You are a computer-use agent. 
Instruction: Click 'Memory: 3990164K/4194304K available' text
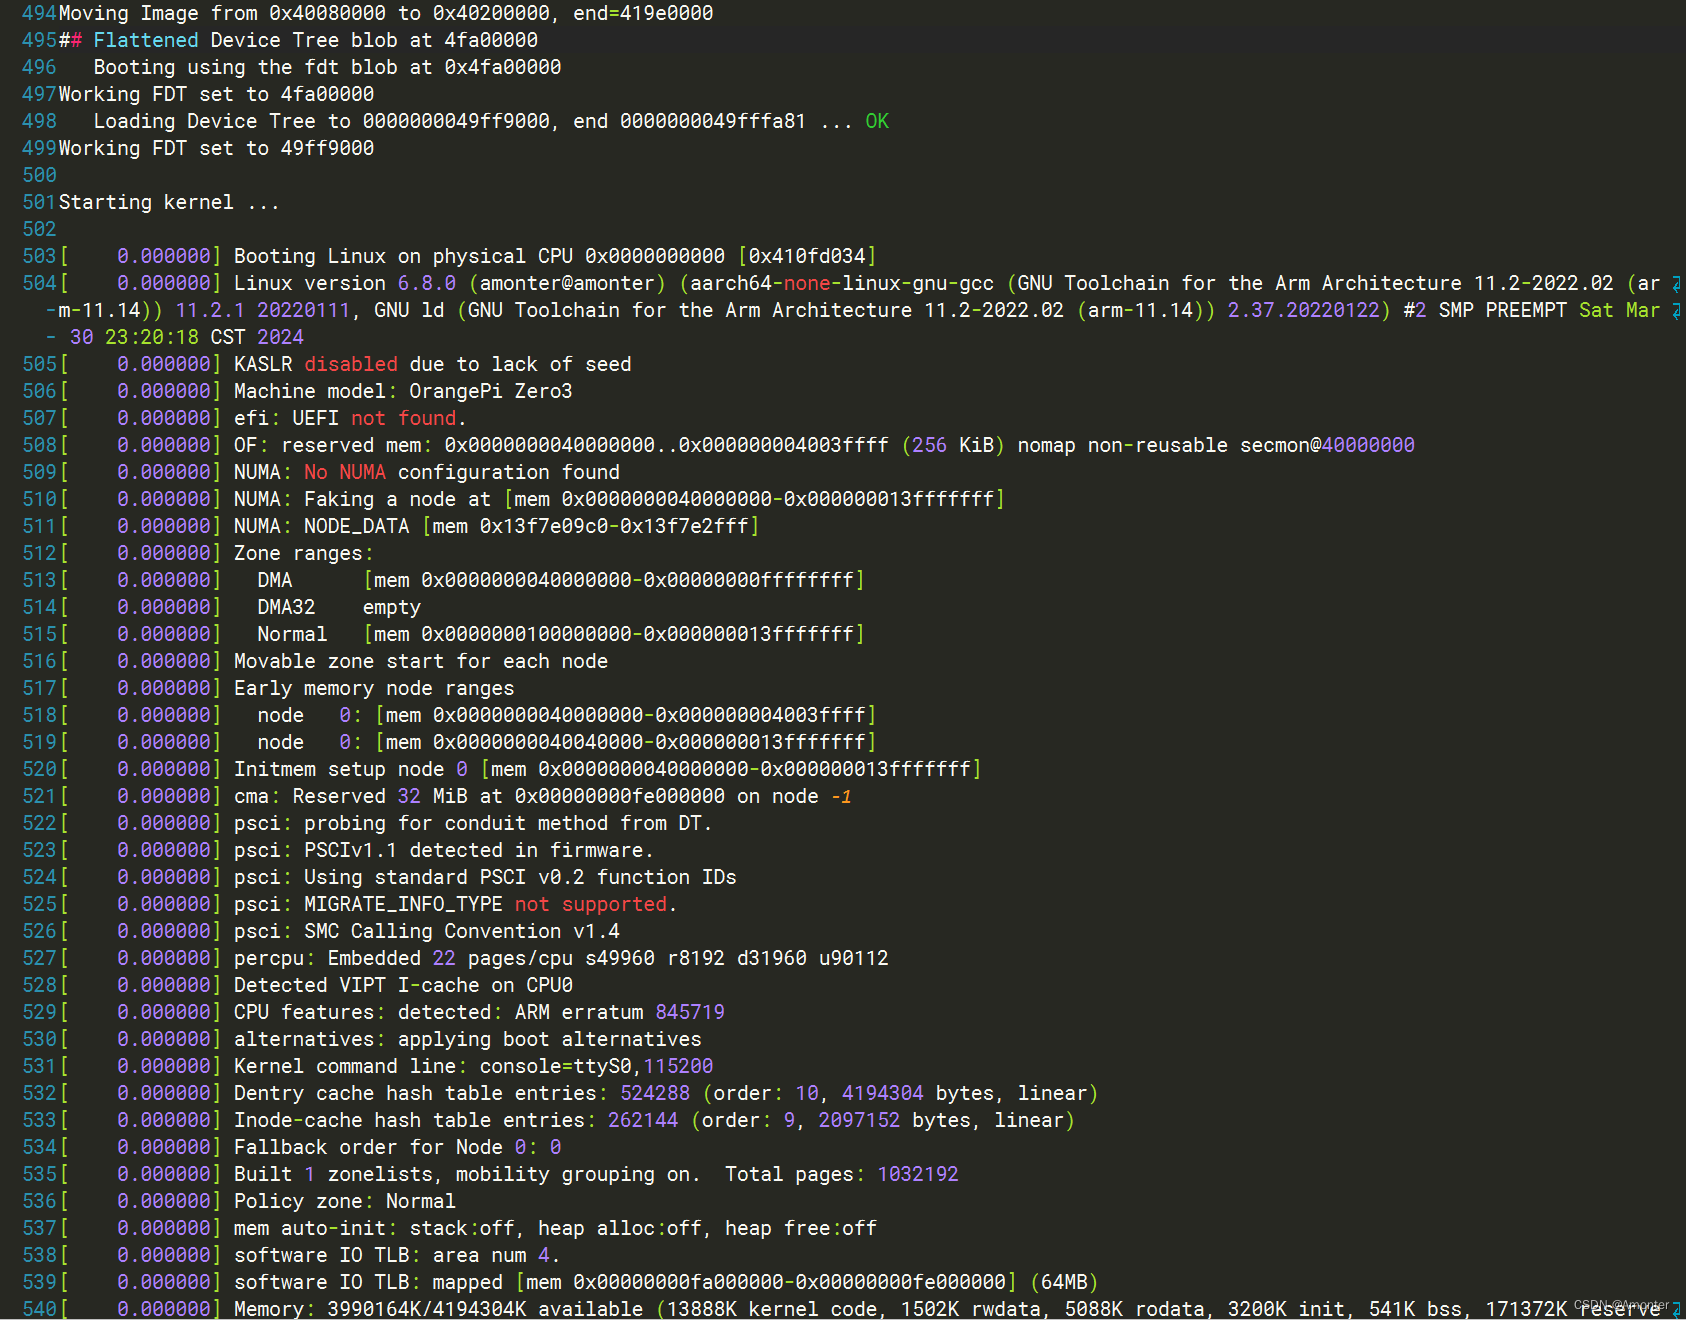pos(439,1309)
